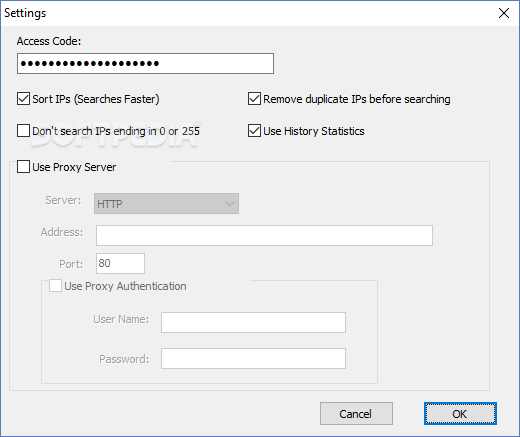Tick Use Proxy Authentication checkbox
This screenshot has height=437, width=520.
55,286
